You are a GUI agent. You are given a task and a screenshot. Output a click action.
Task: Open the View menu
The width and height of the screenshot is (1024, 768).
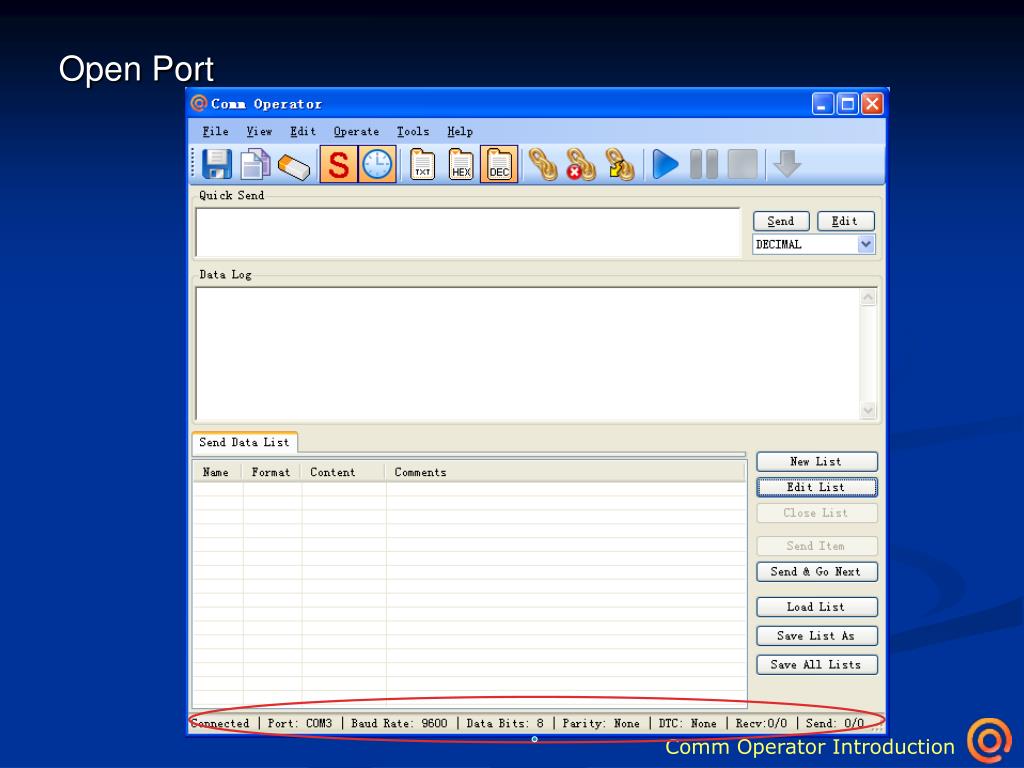259,131
